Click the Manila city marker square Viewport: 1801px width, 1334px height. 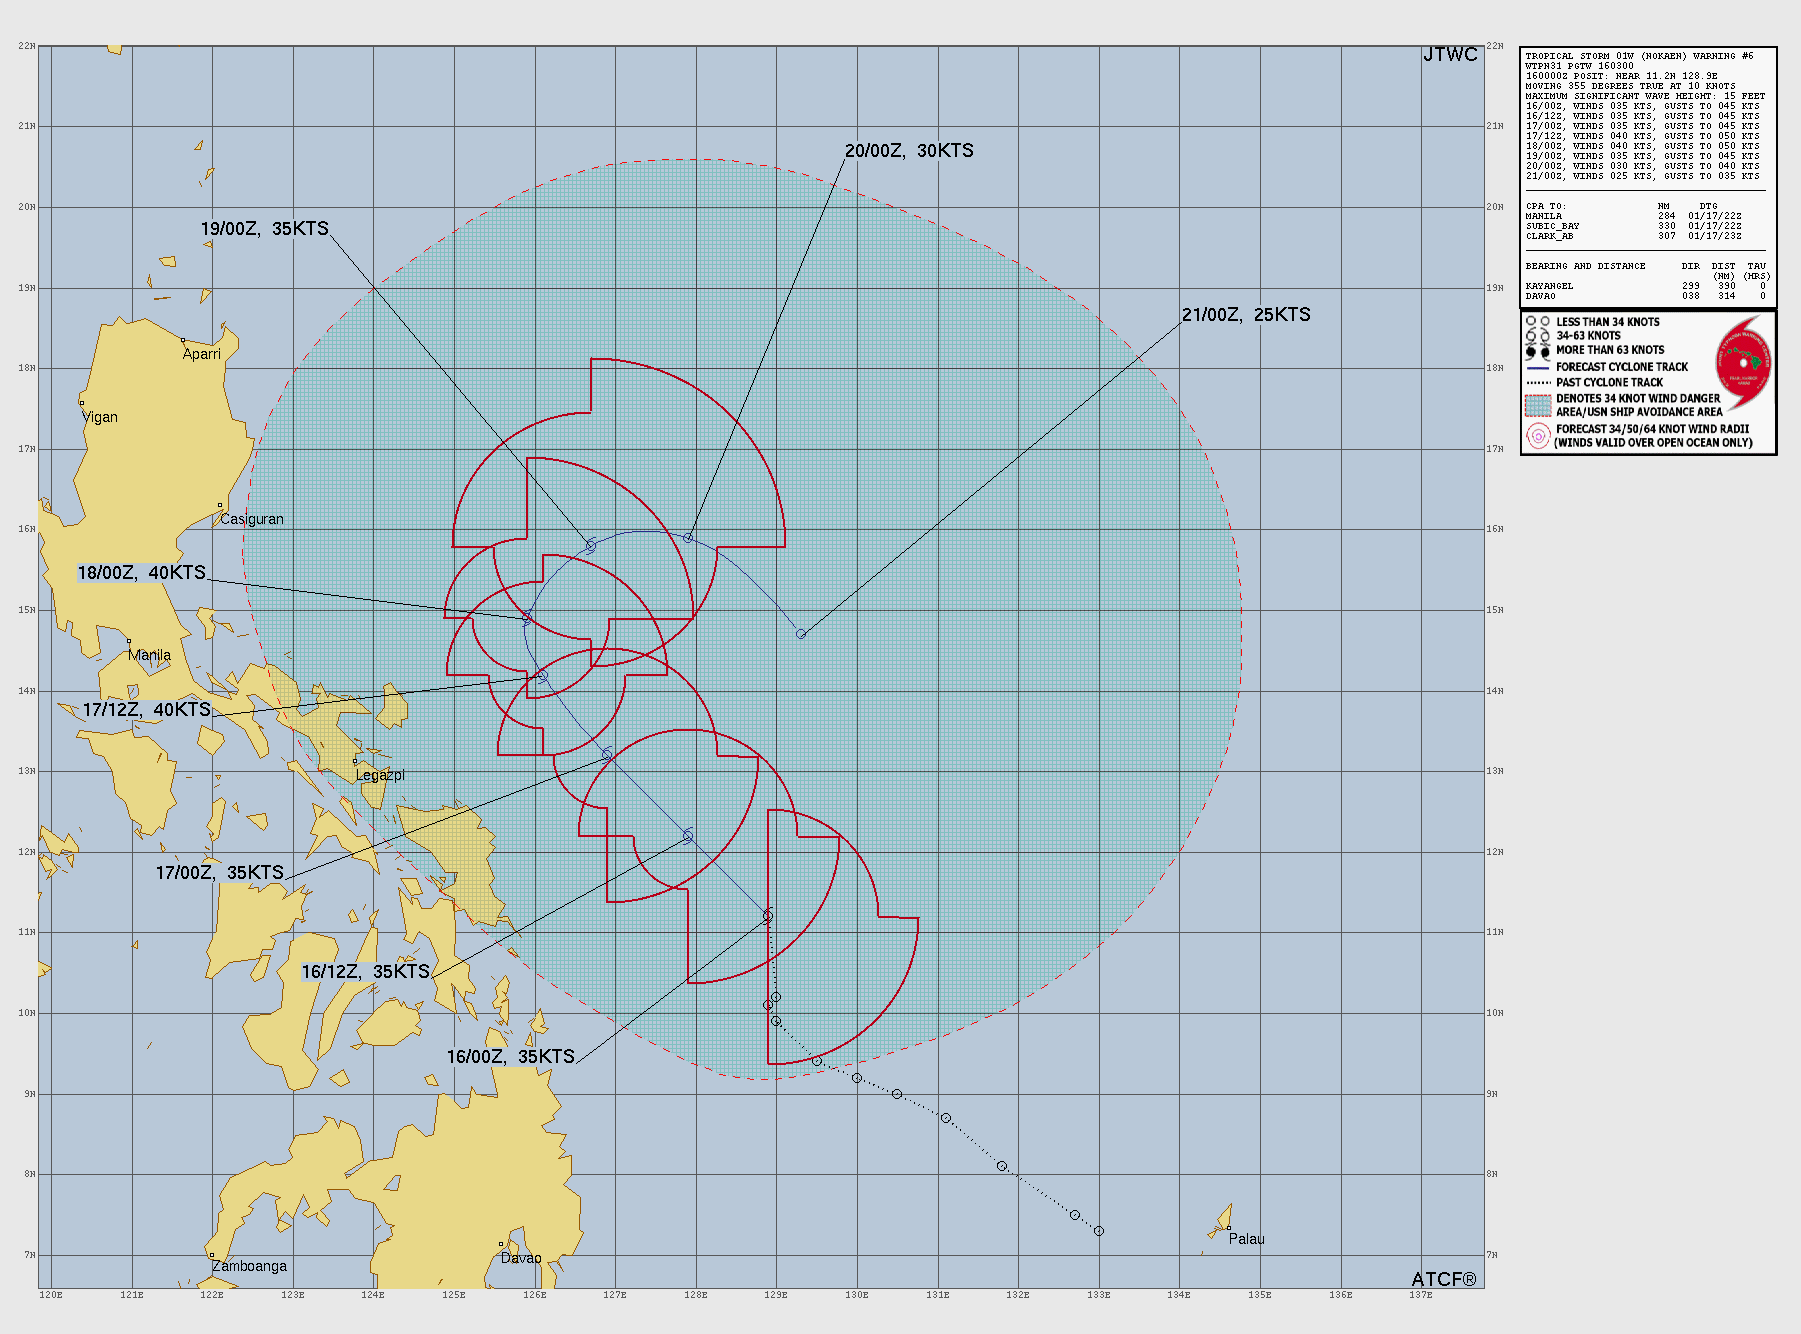tap(129, 641)
